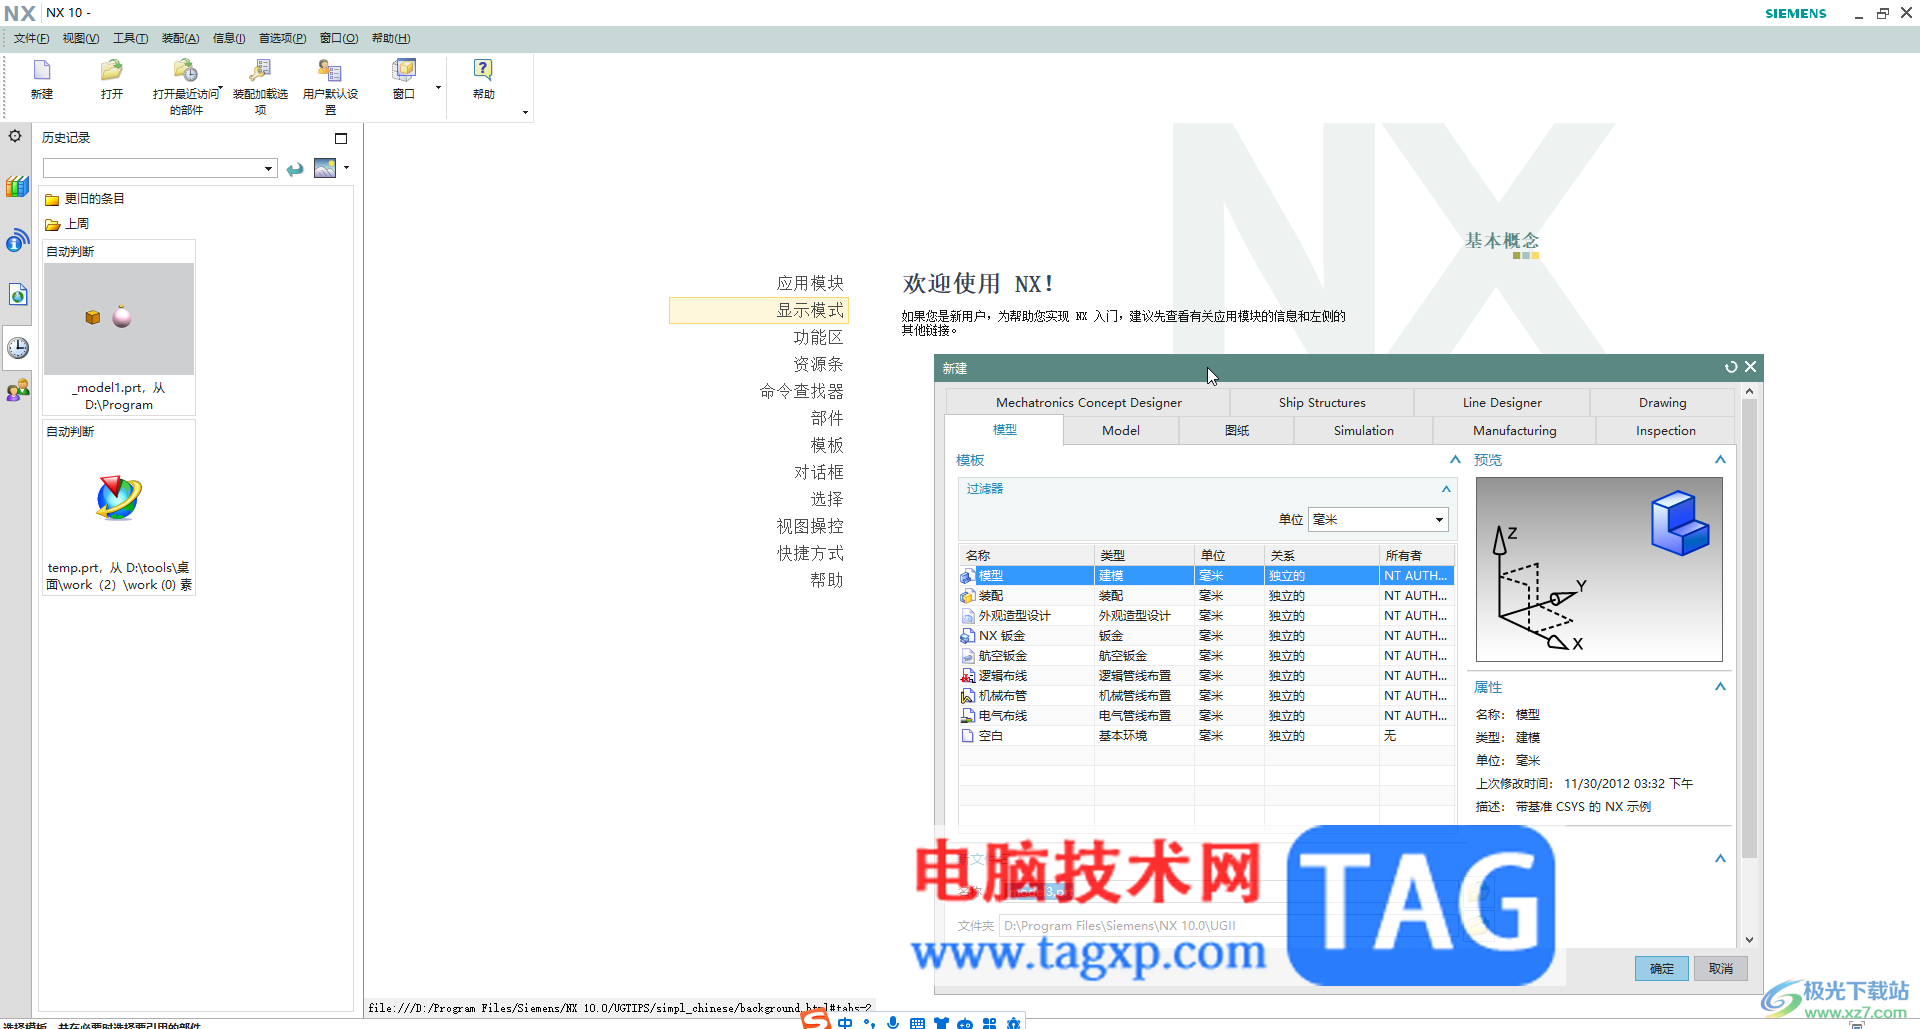This screenshot has height=1029, width=1920.
Task: Open the 视图(V) menu
Action: (x=81, y=38)
